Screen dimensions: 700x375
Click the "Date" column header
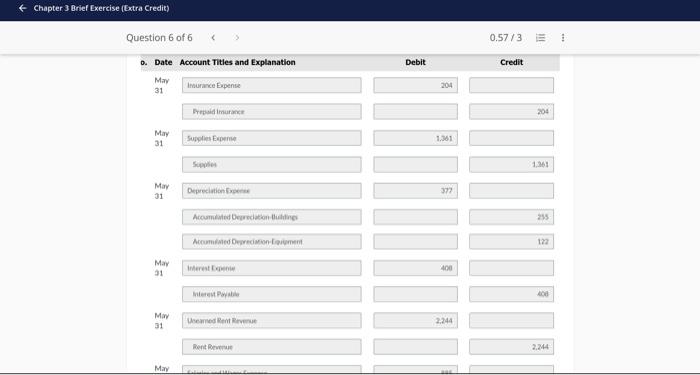point(163,62)
